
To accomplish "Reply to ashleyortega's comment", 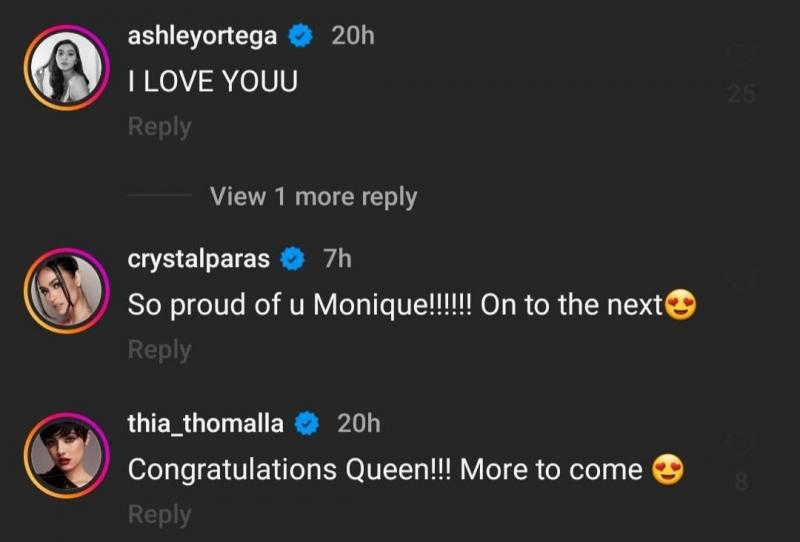I will 159,127.
